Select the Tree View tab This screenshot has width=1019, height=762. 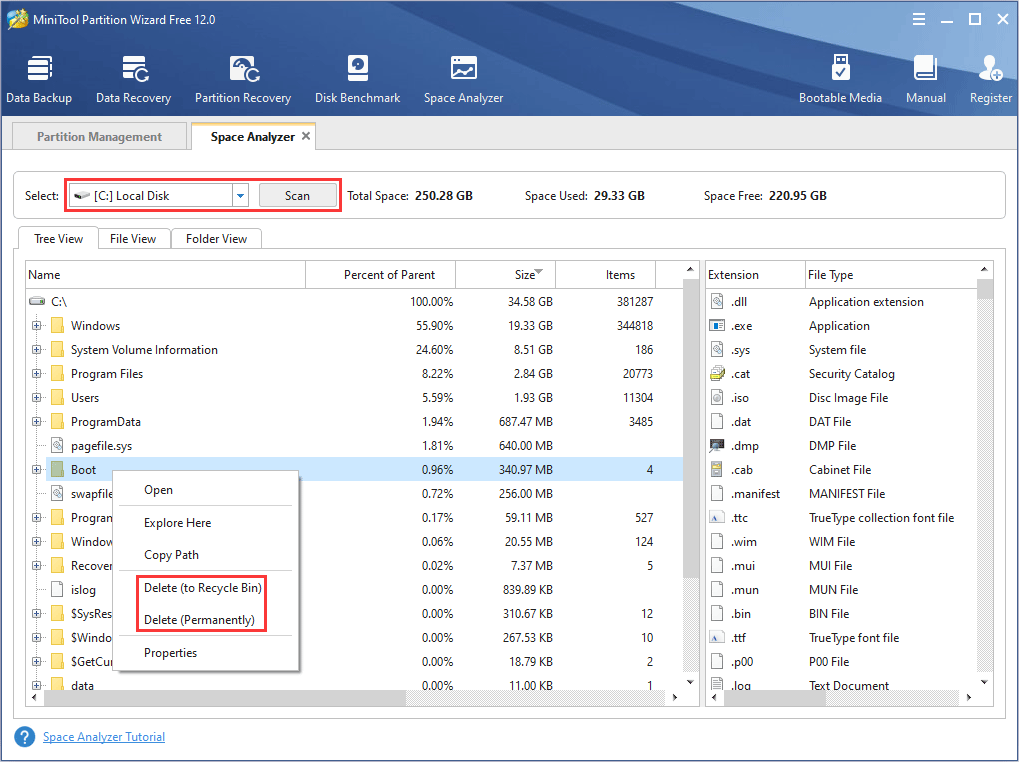coord(58,238)
